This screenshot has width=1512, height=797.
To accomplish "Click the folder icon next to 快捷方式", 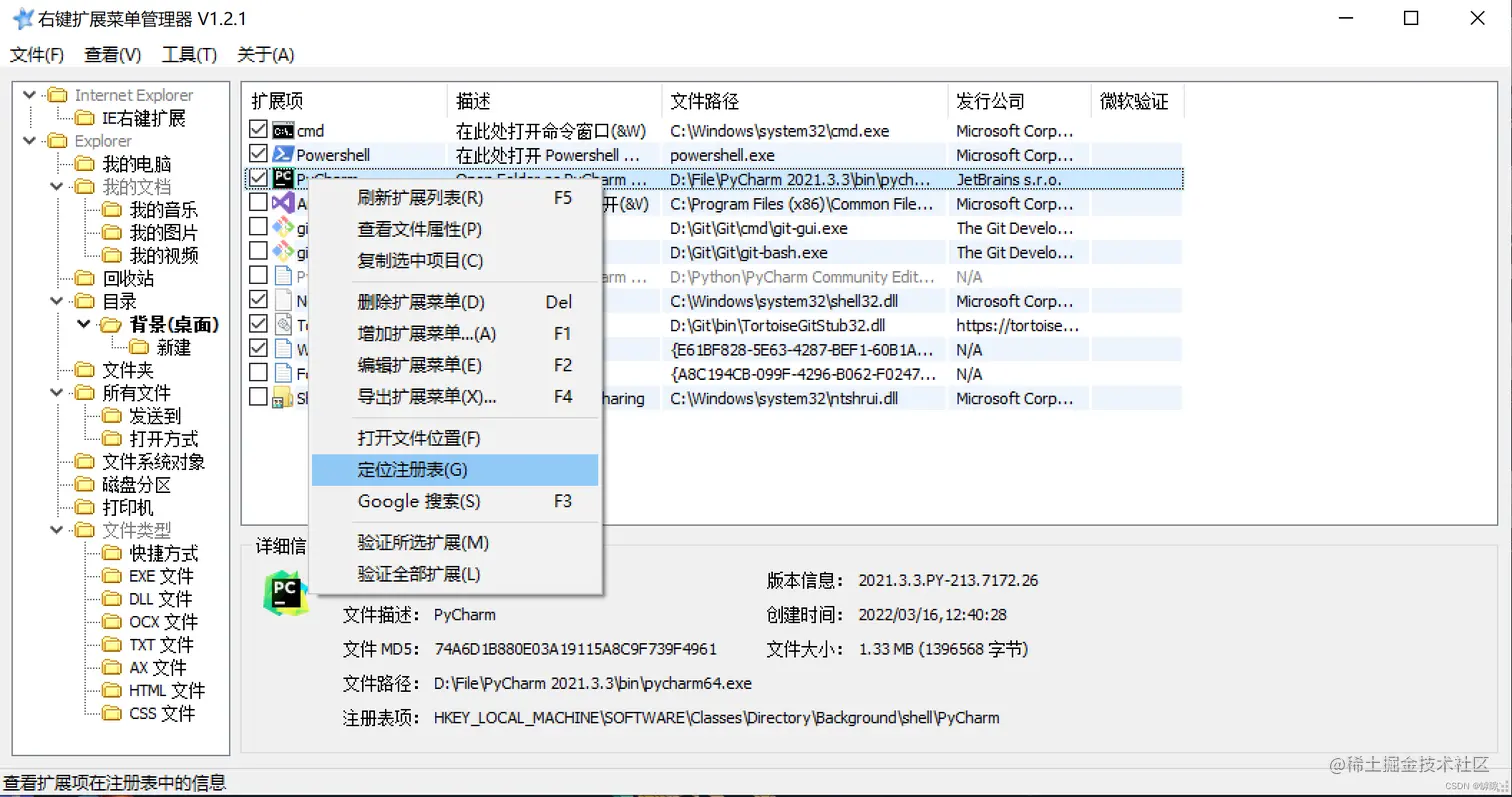I will tap(112, 554).
